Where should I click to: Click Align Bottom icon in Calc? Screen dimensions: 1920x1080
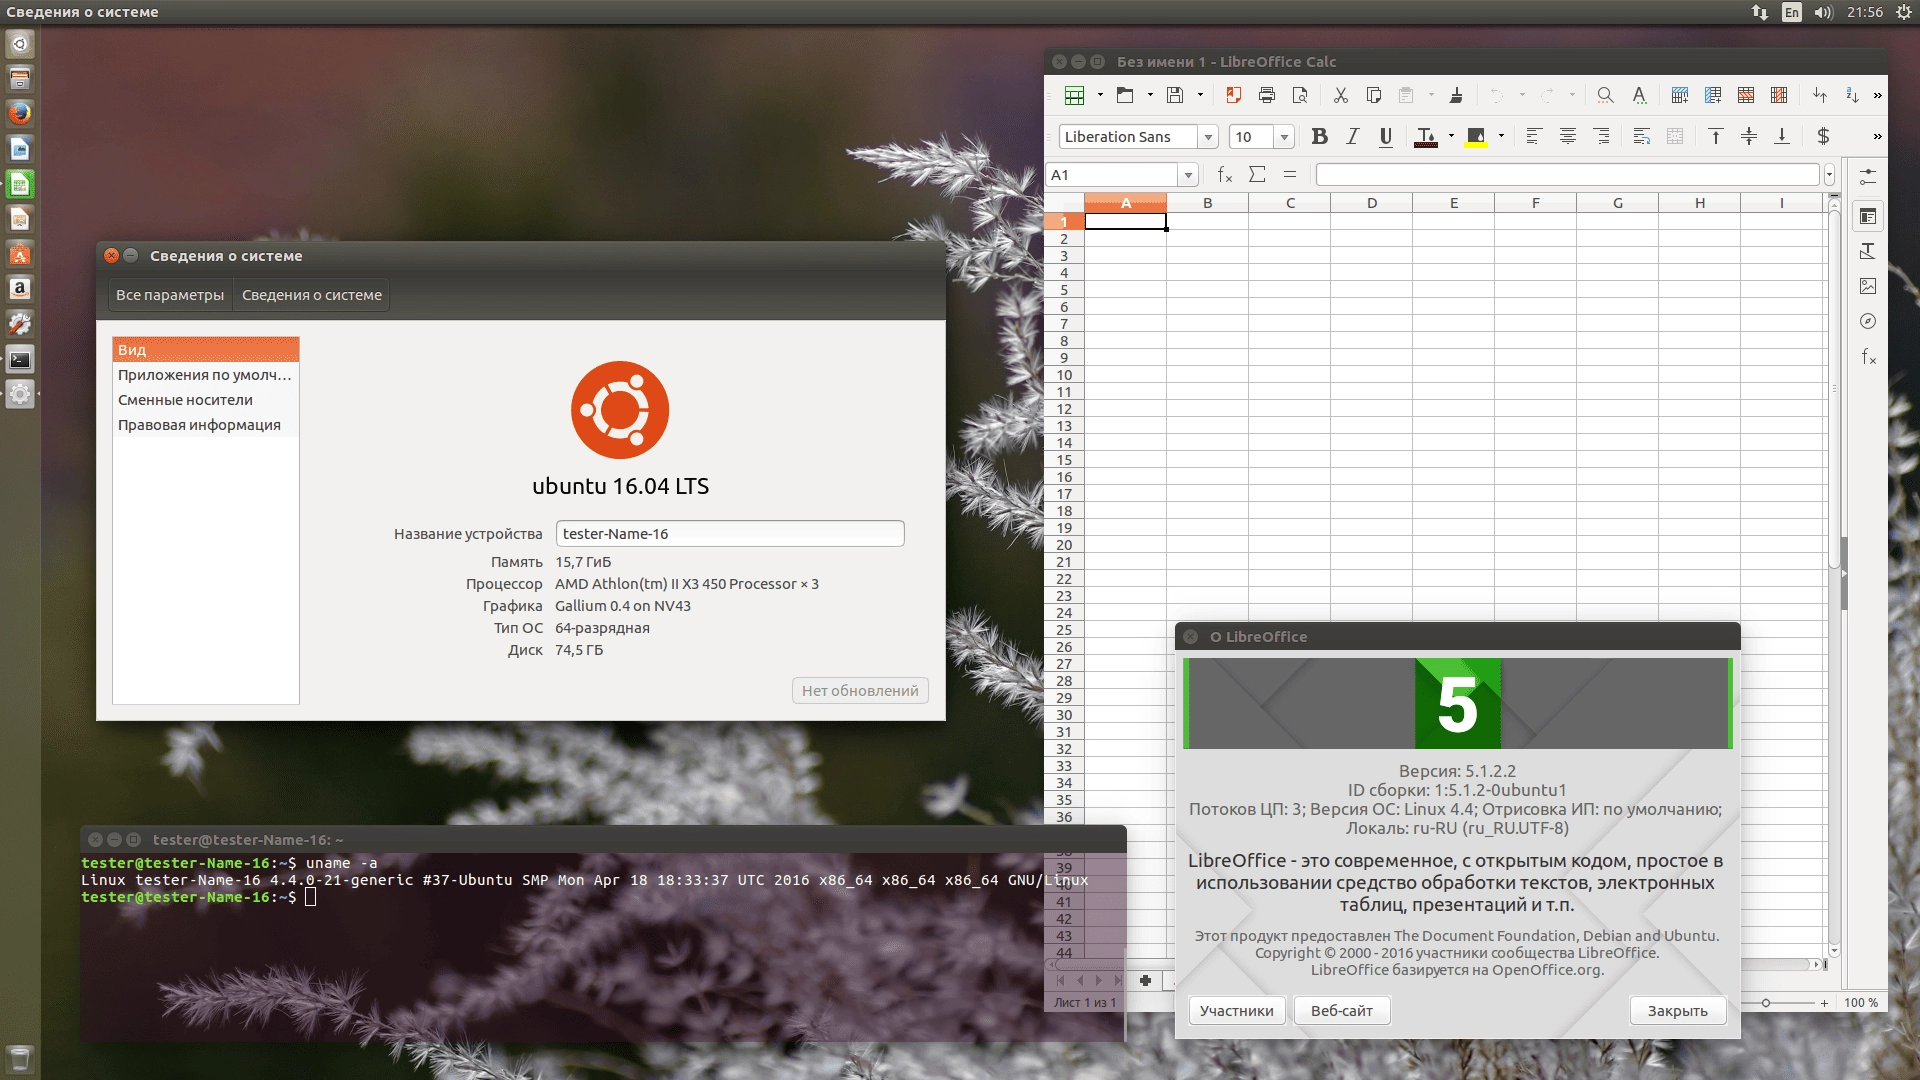(x=1782, y=136)
